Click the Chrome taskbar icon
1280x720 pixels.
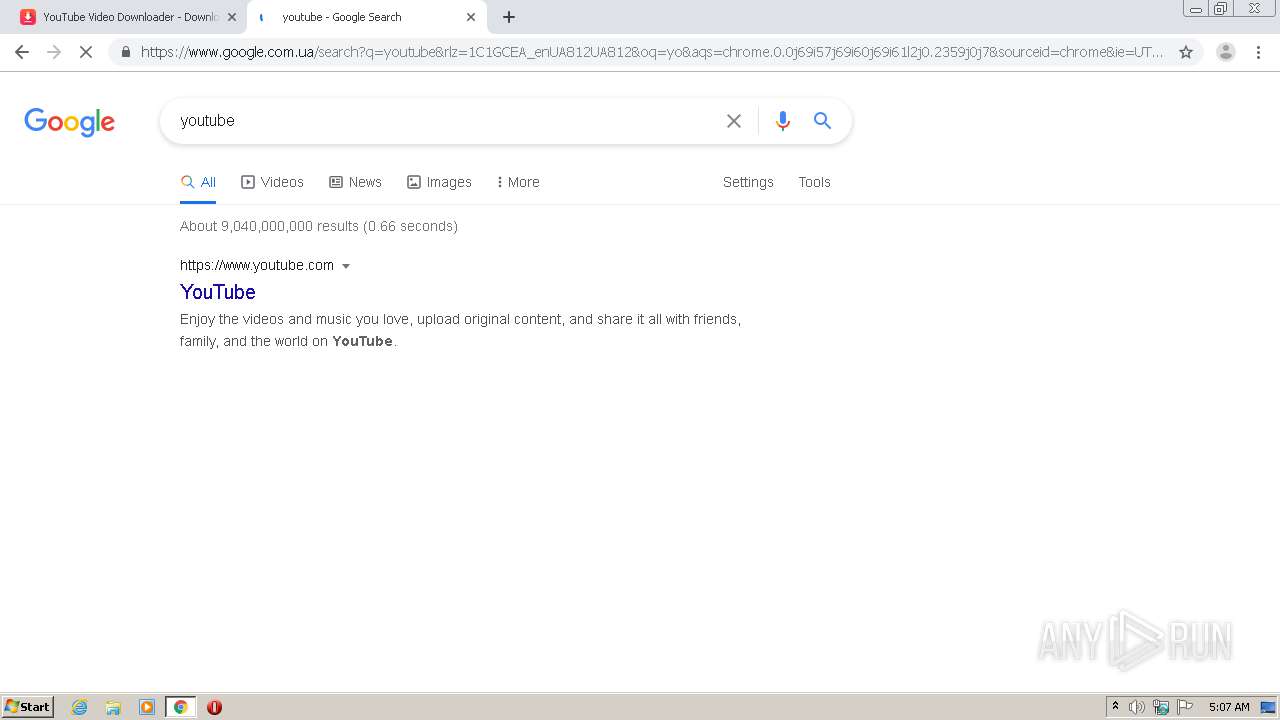click(180, 707)
